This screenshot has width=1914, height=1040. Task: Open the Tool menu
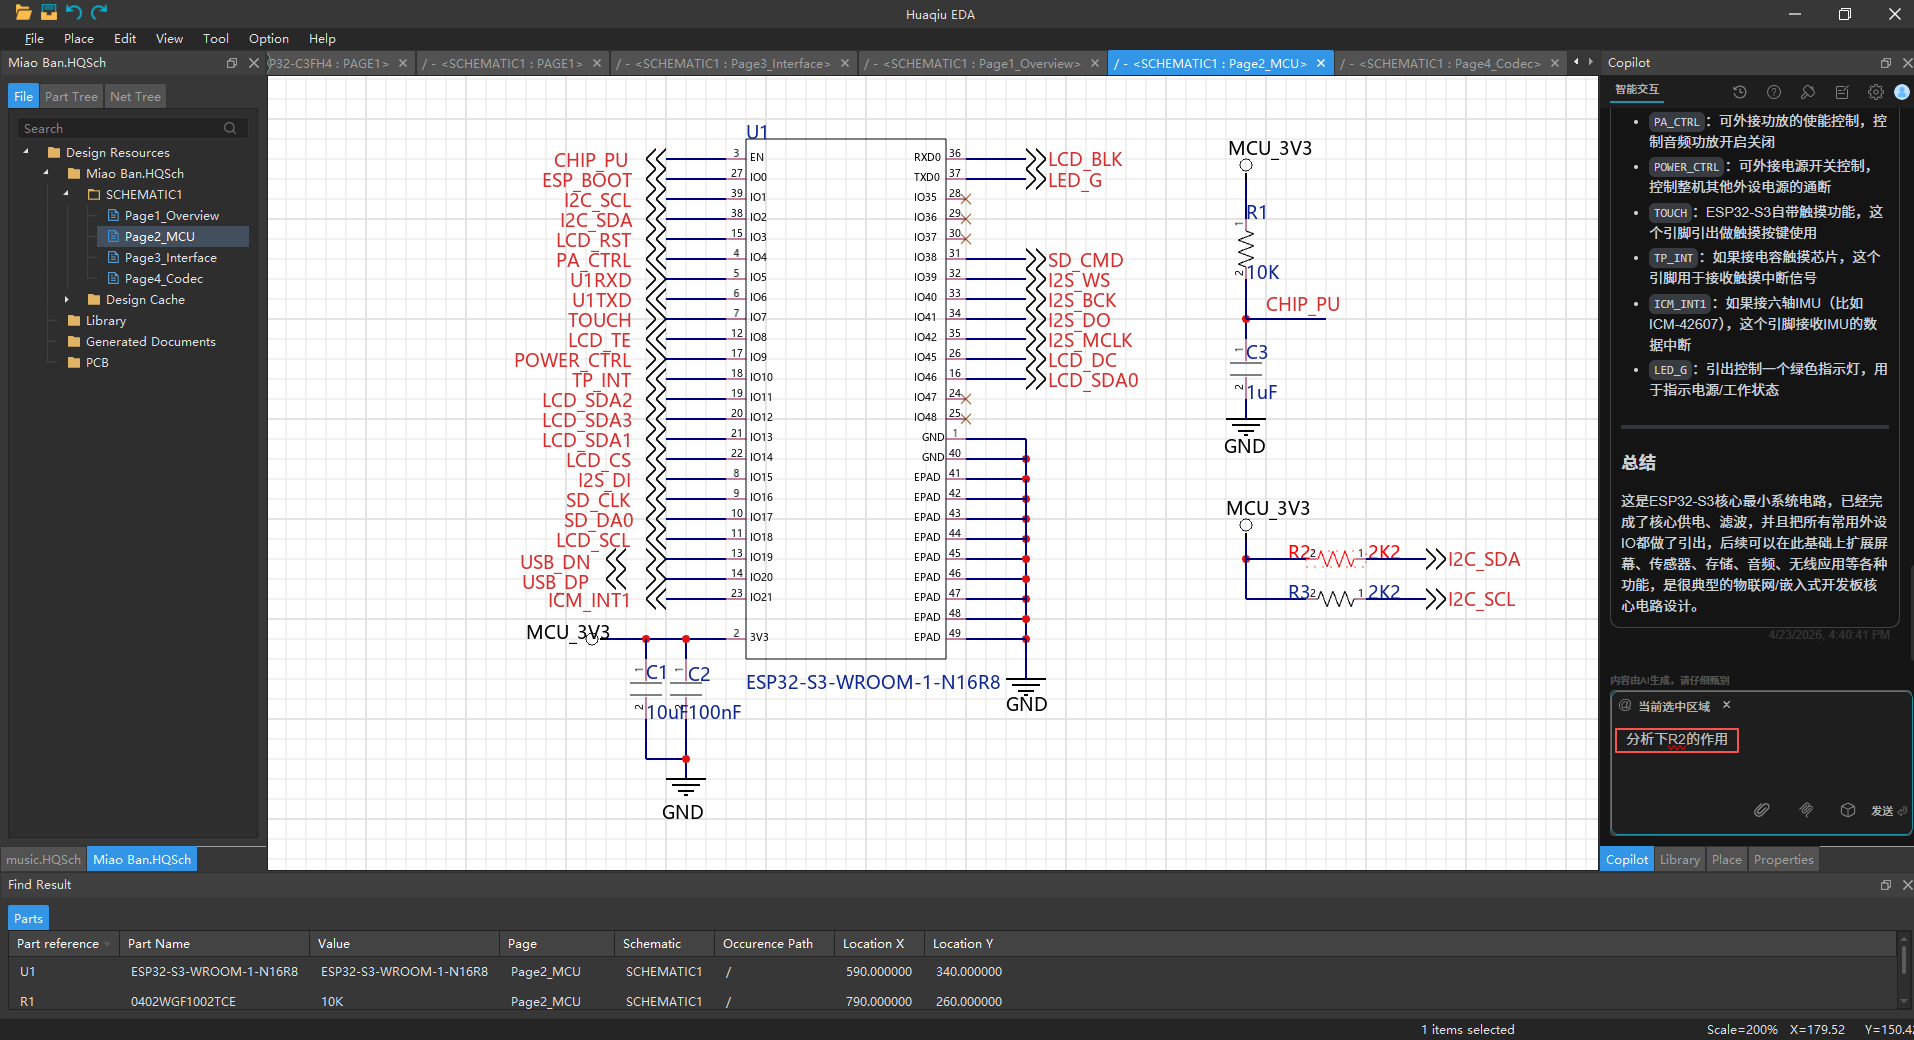click(216, 39)
